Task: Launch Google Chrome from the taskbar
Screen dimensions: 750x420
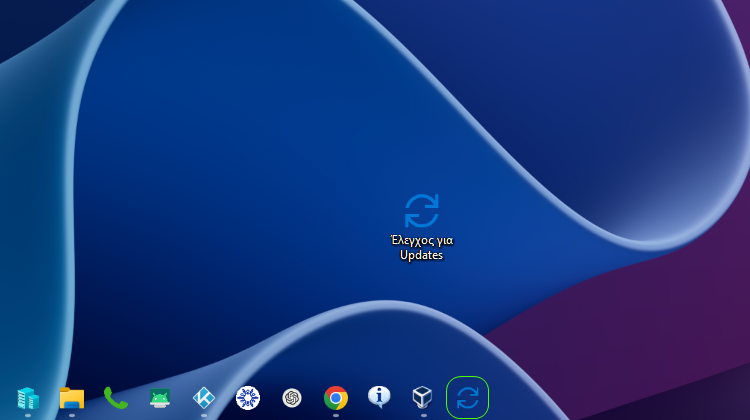Action: 336,398
